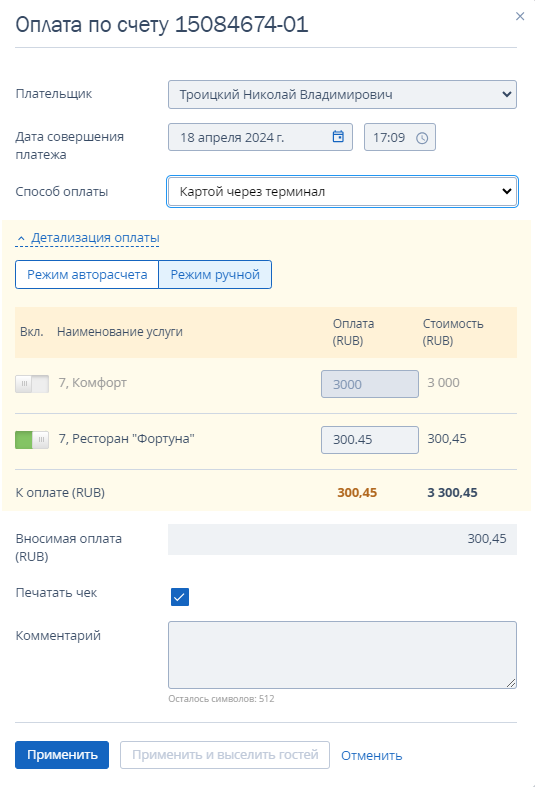
Task: Open the calendar icon in payment date
Action: tap(338, 136)
